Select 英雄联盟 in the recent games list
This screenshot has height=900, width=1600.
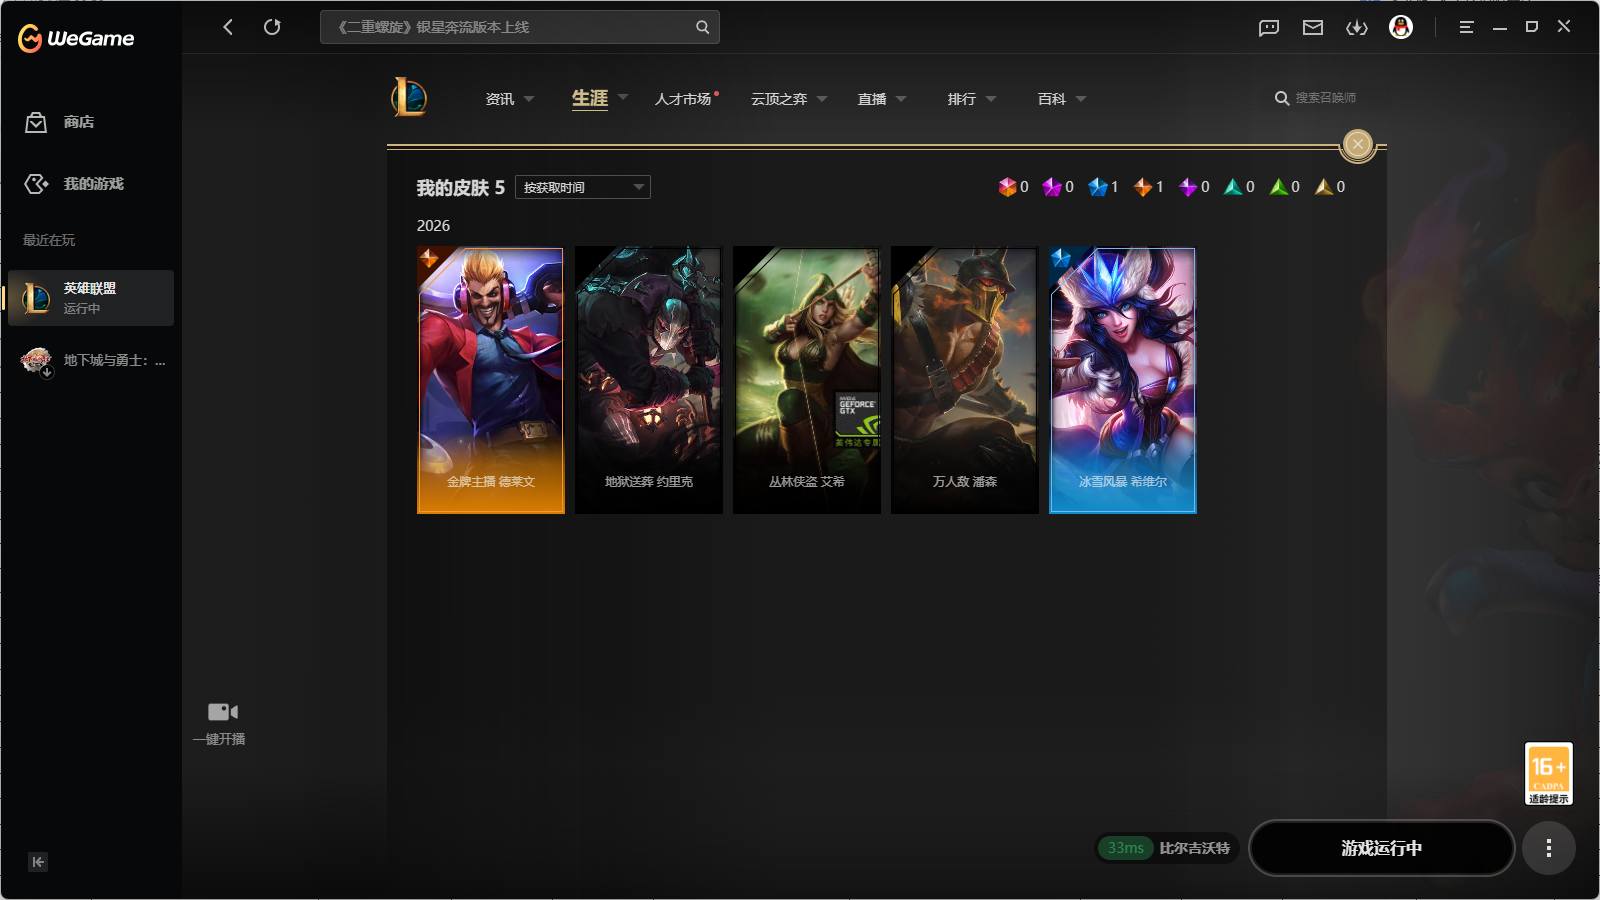(x=91, y=298)
